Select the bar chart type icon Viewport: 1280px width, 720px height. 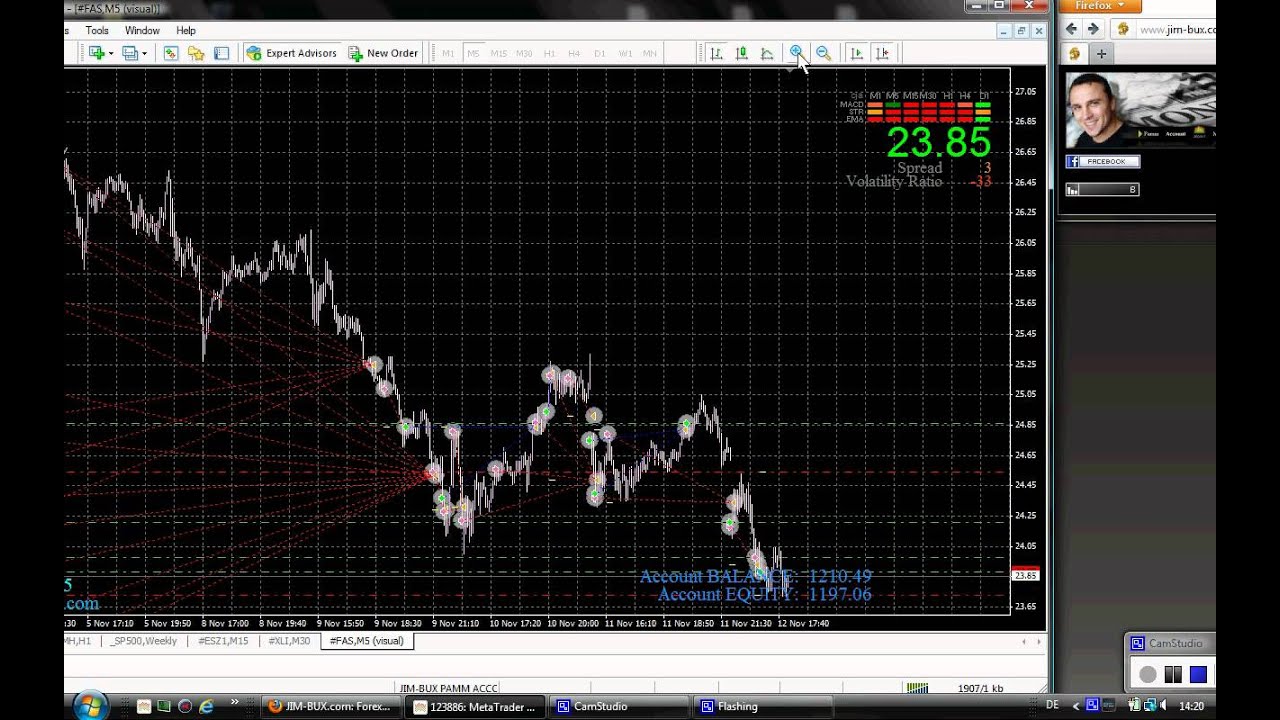(716, 53)
